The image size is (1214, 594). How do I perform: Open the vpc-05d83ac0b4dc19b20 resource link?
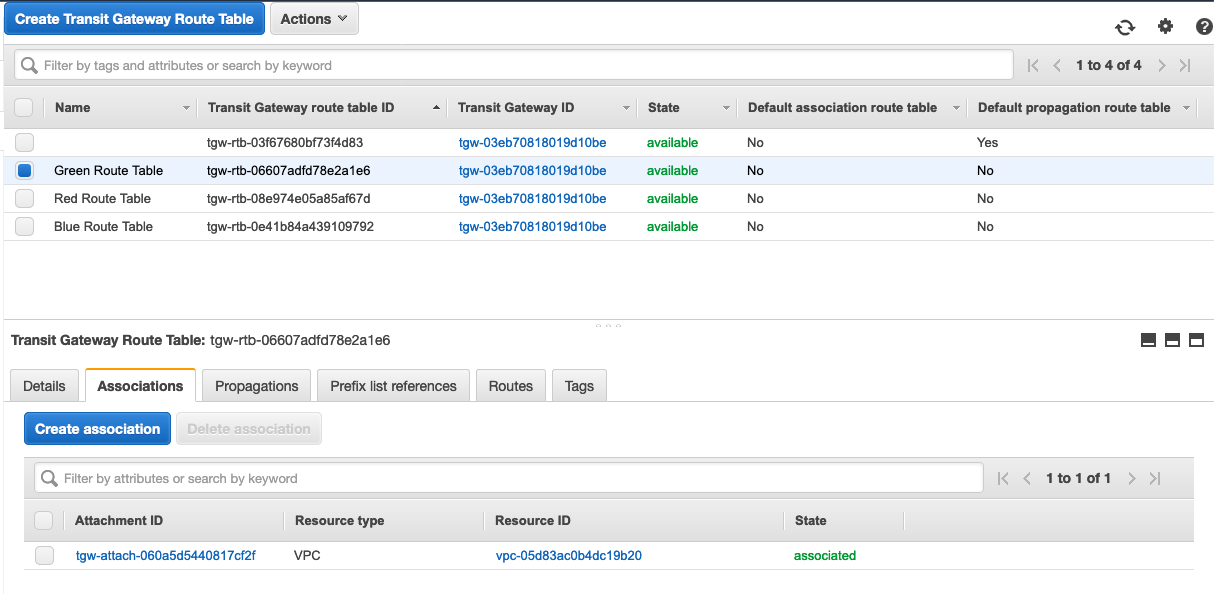point(568,556)
